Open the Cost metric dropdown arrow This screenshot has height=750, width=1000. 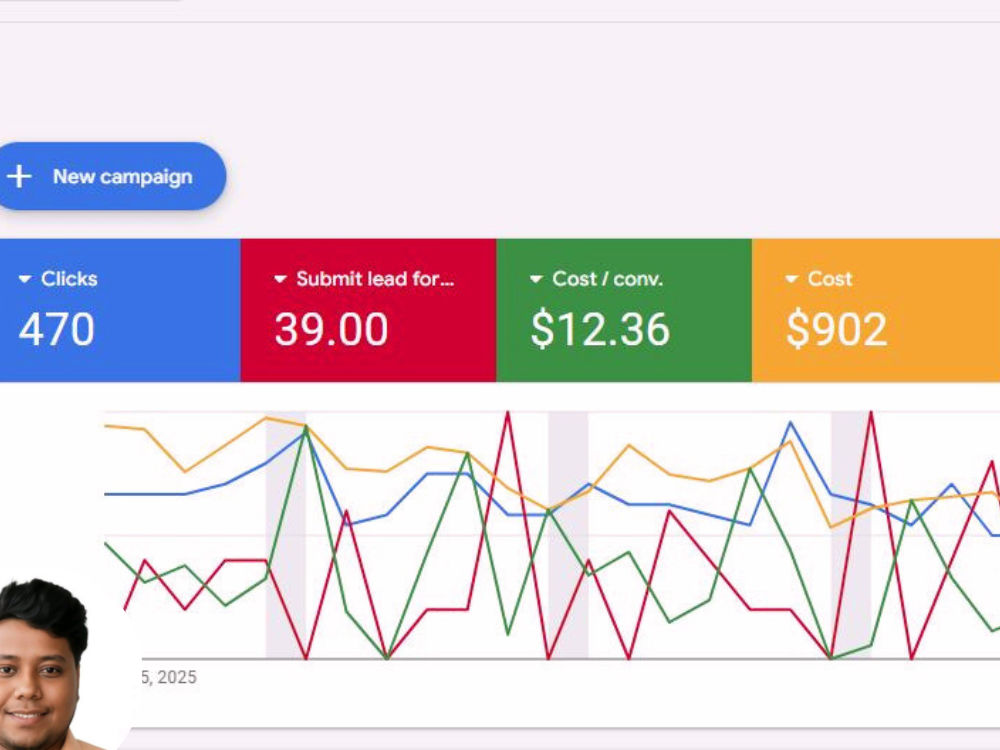click(791, 279)
